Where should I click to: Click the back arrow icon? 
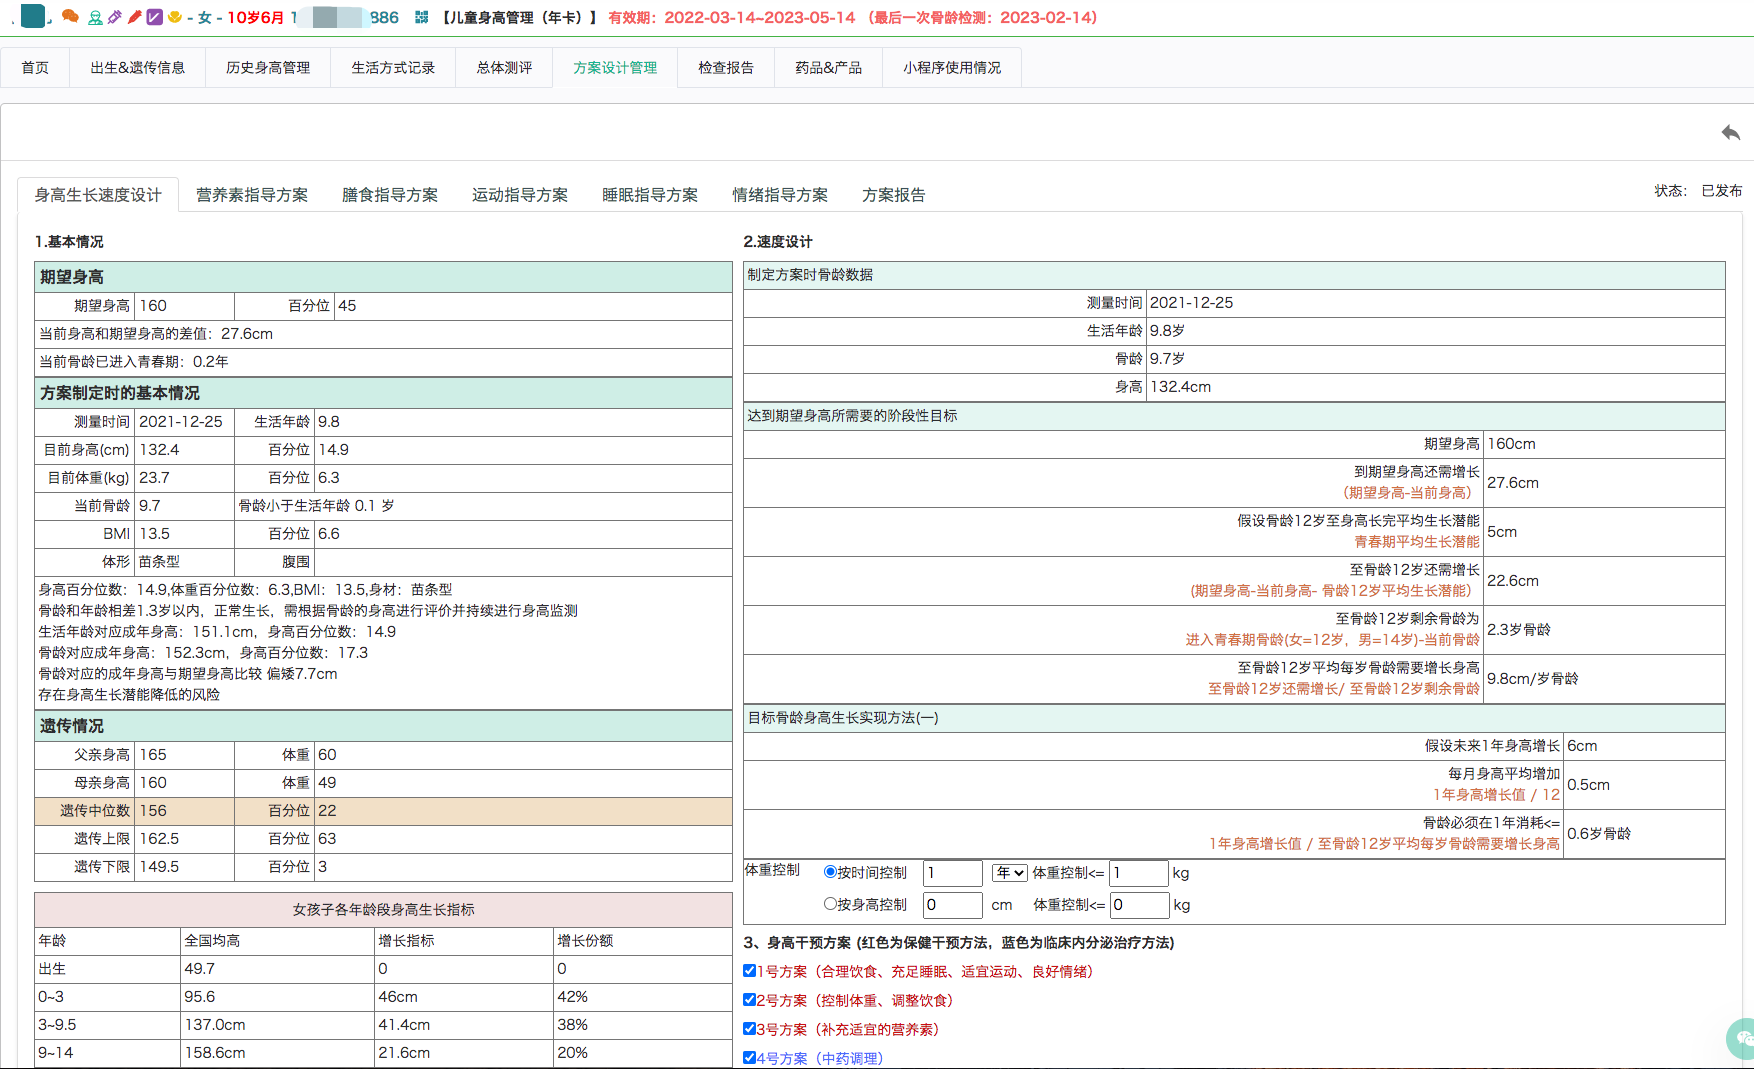point(1730,132)
